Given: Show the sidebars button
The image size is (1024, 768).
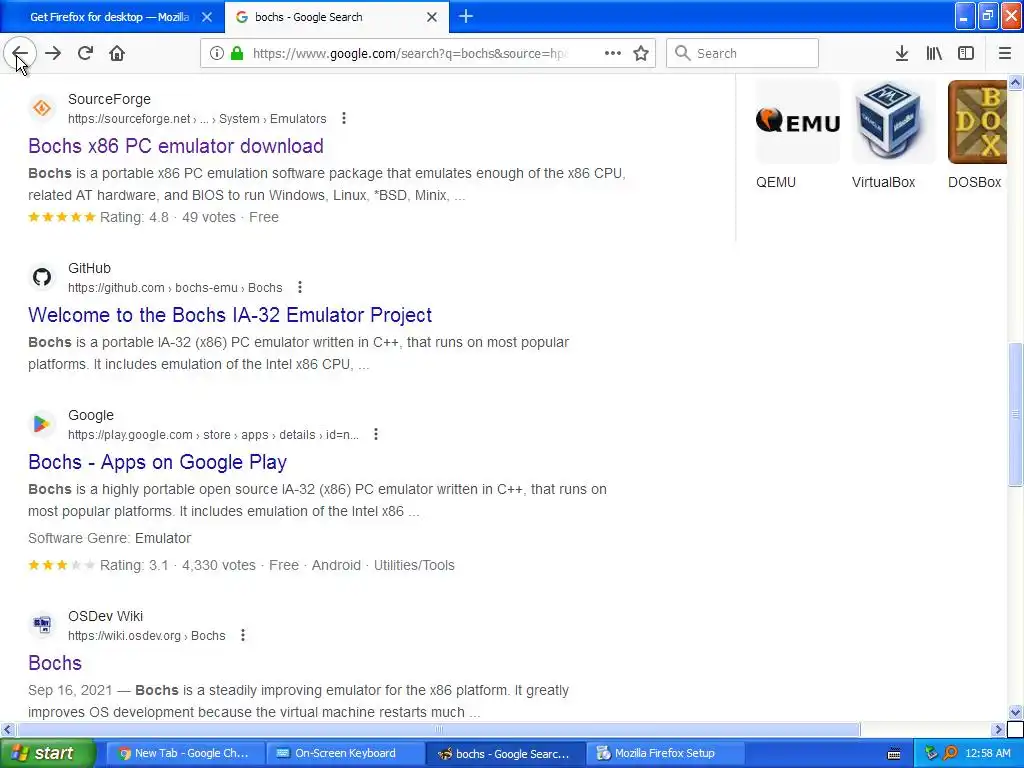Looking at the screenshot, I should (x=966, y=54).
